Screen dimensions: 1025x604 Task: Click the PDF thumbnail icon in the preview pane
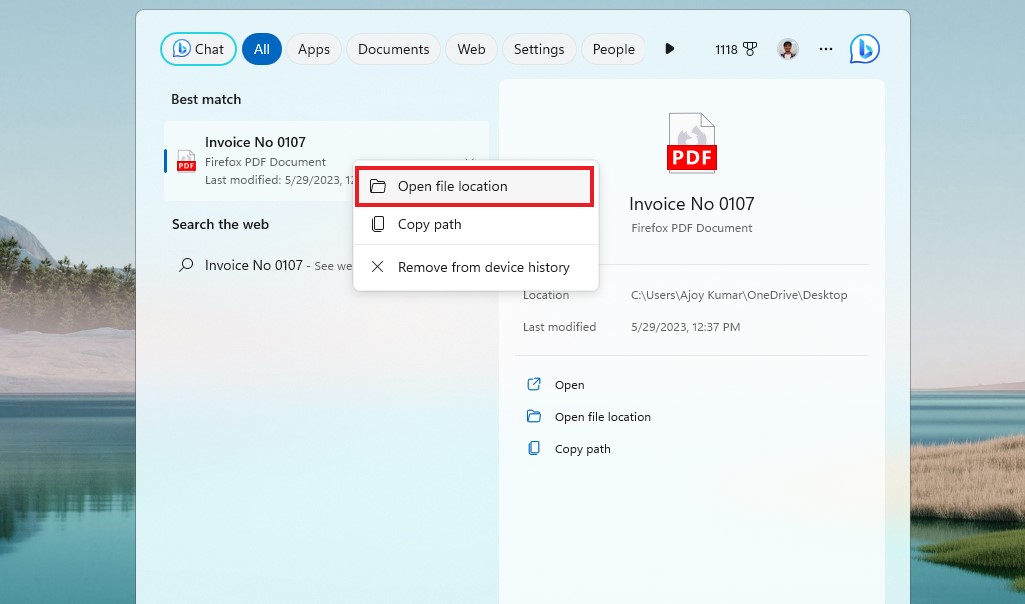691,141
